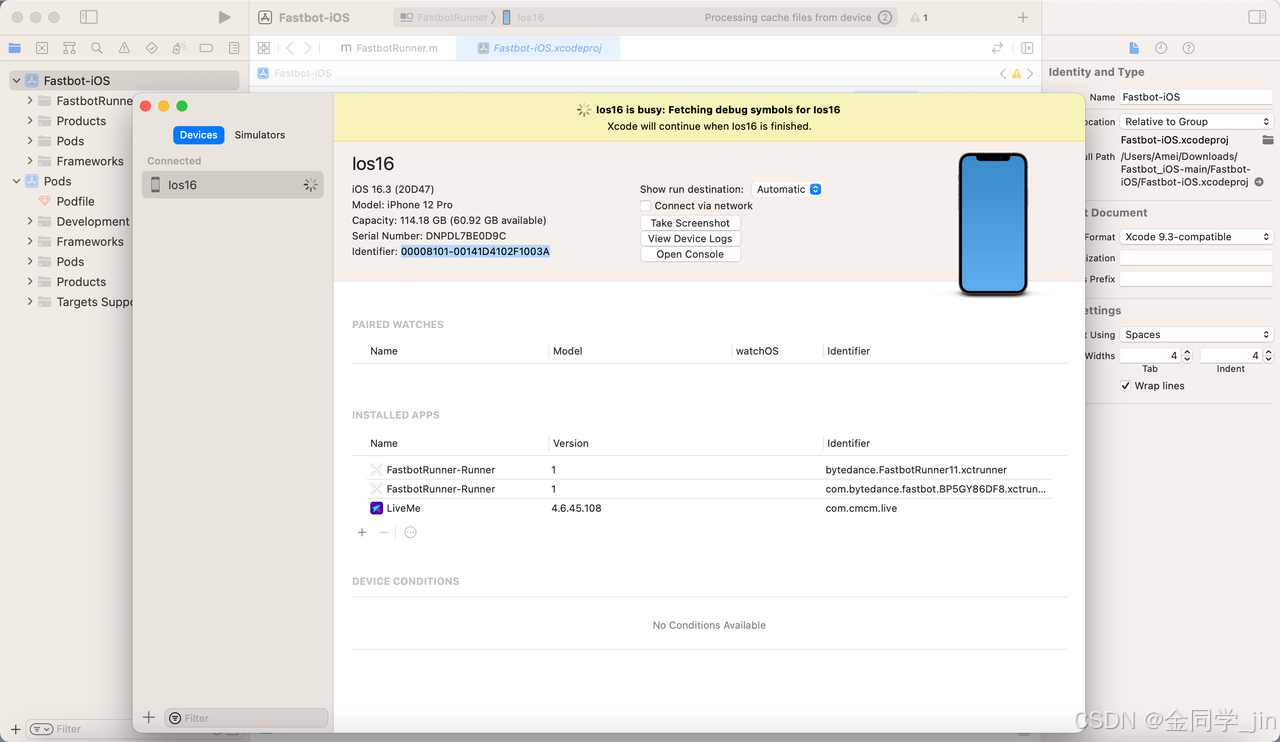Click the FastbotRunner scheme selector

[443, 17]
